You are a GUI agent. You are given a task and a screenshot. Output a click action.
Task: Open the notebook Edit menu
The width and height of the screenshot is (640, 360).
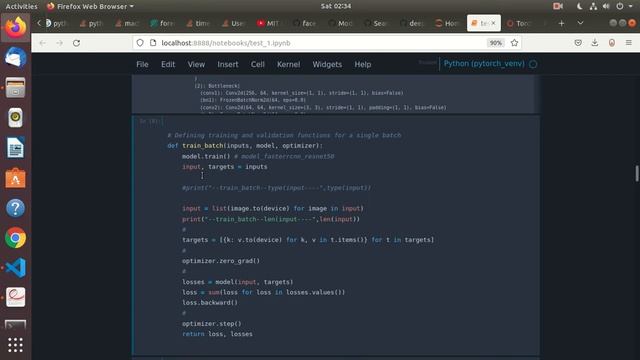[168, 64]
